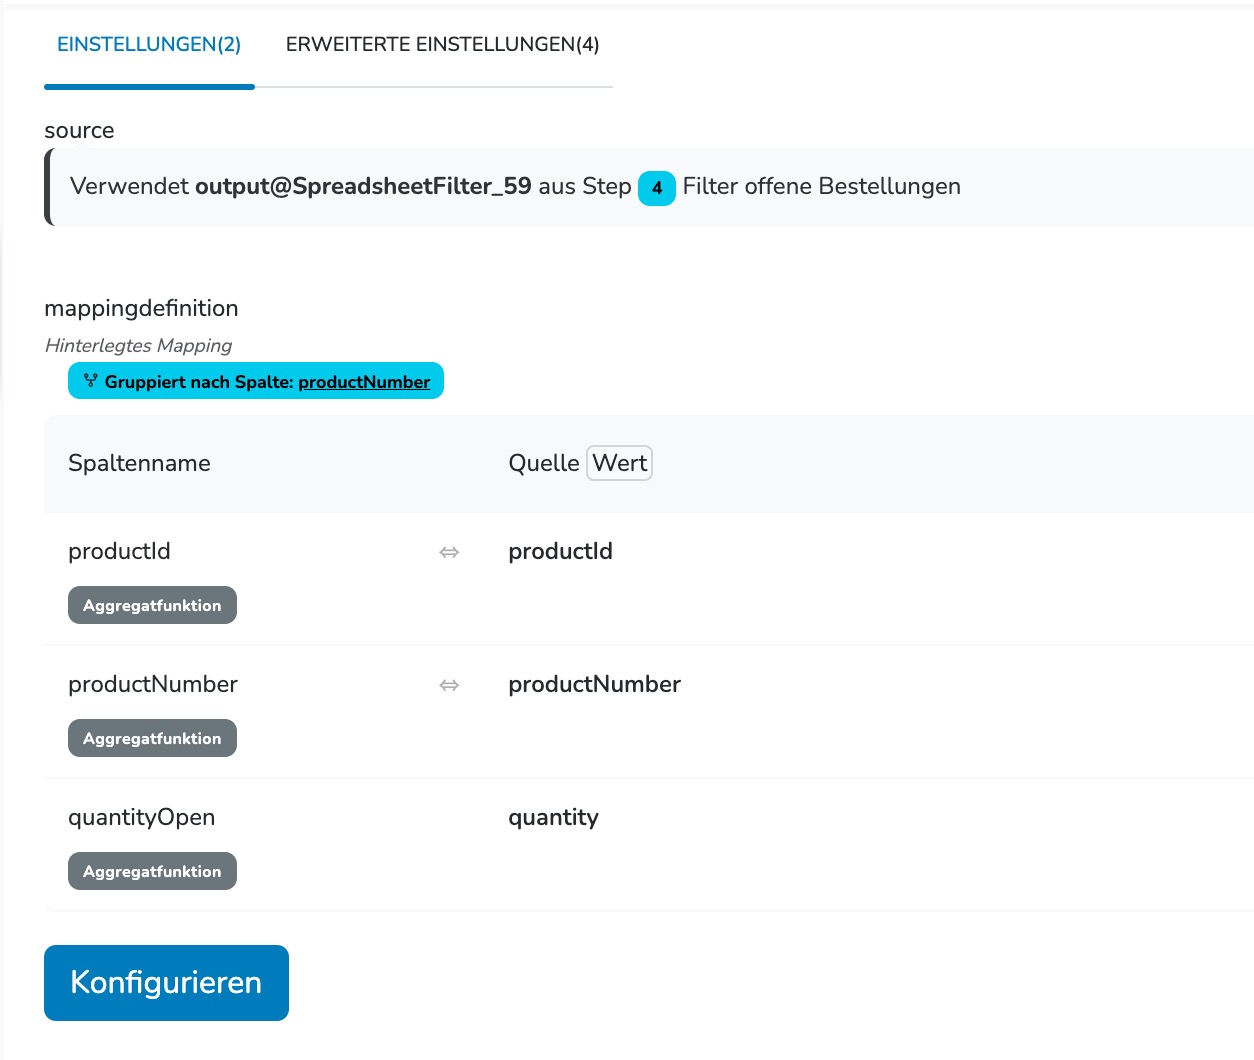
Task: Open the ERWEITERTE EINSTELLUNGEN(4) tab
Action: point(442,45)
